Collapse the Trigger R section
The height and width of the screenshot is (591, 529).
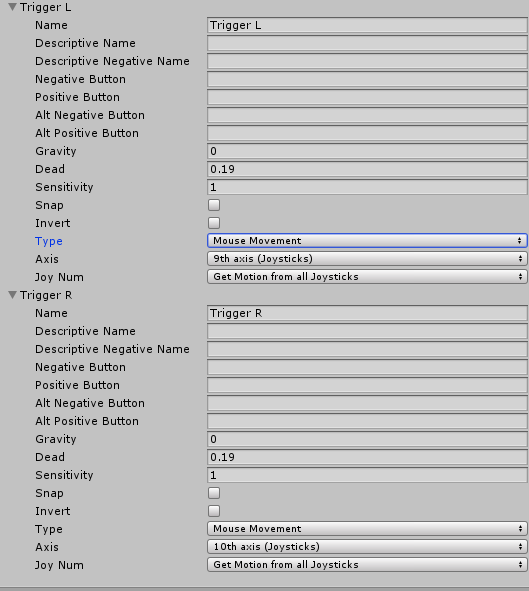[12, 295]
